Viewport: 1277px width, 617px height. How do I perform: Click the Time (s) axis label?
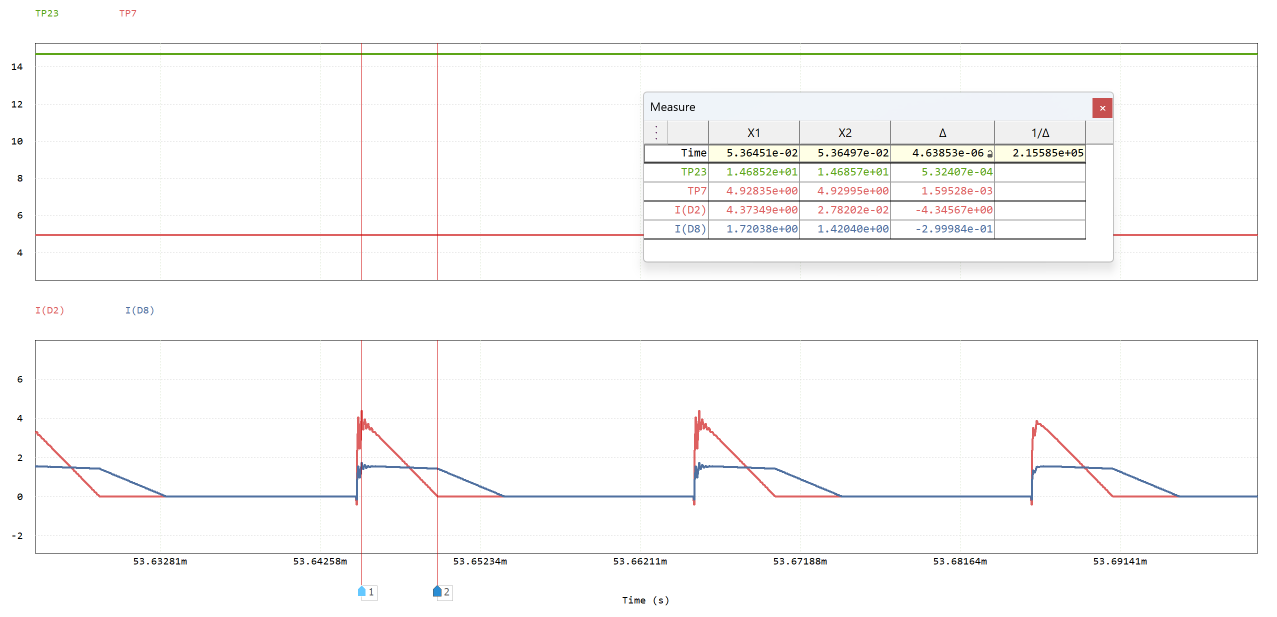point(644,600)
